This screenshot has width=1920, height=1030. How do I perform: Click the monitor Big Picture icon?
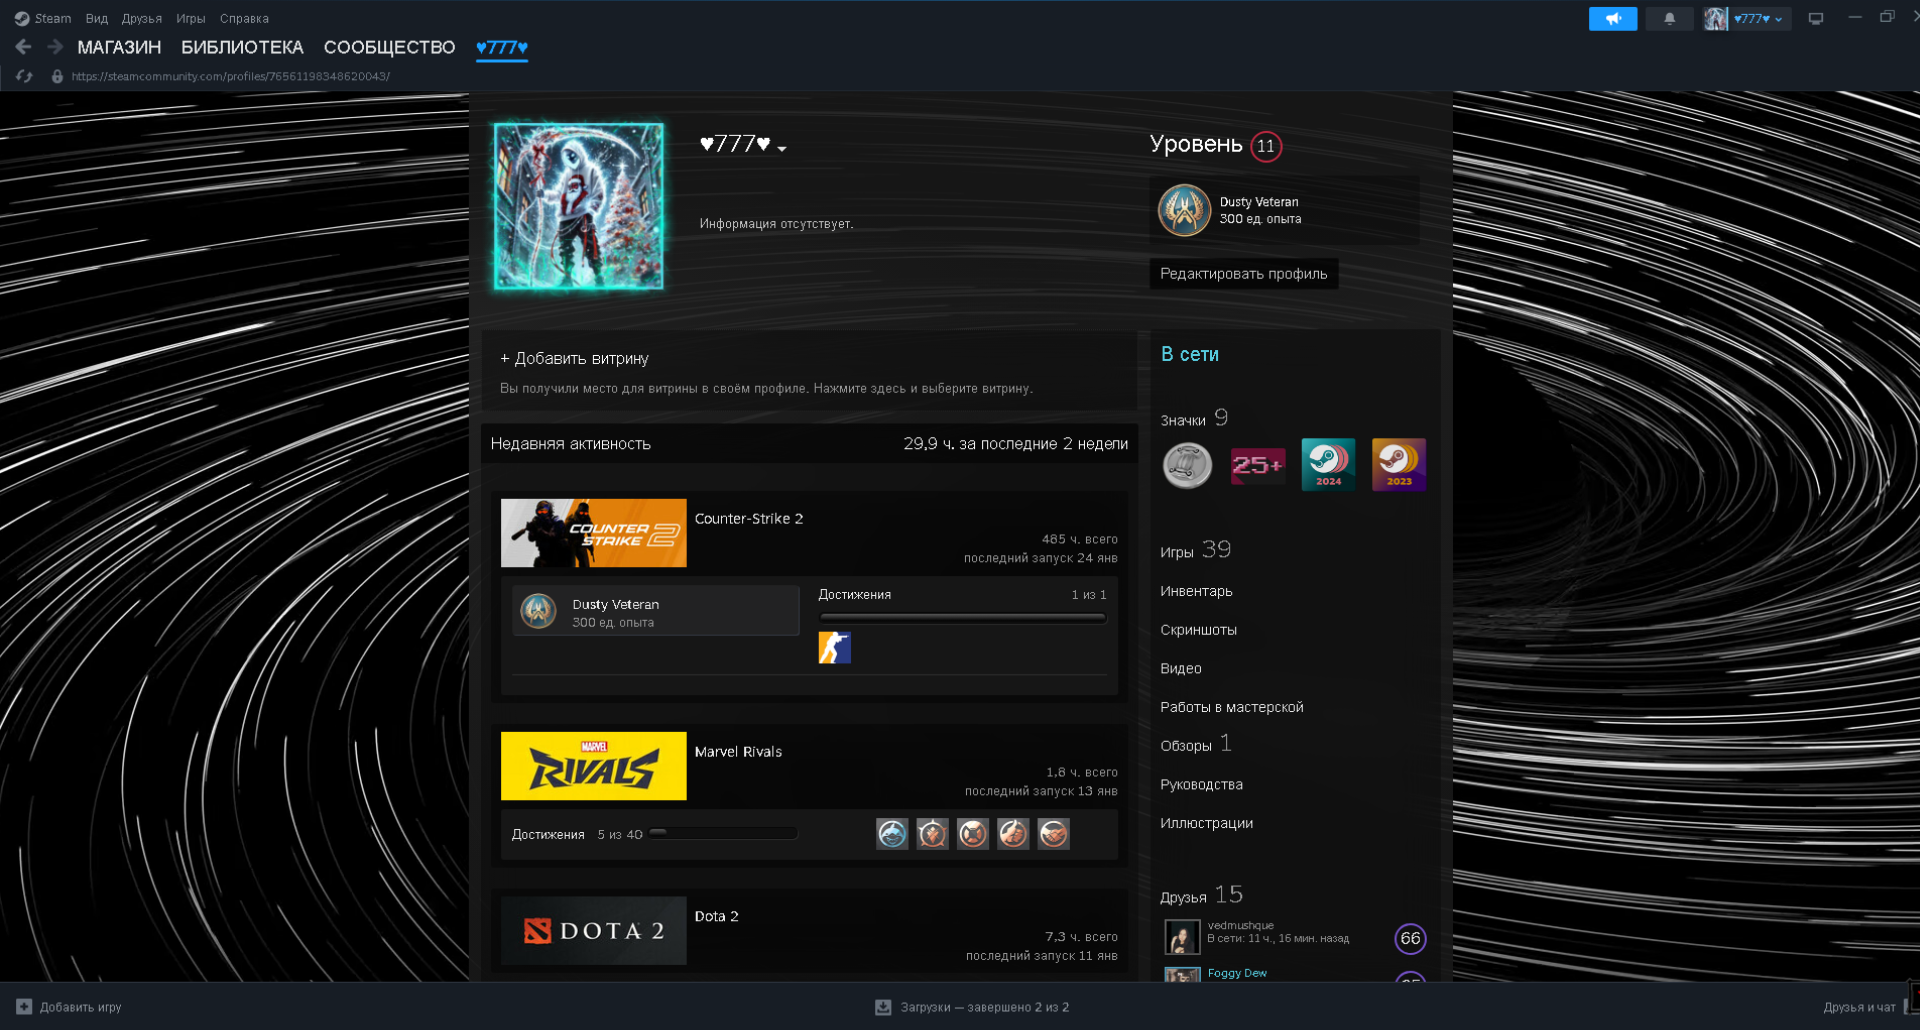pos(1816,18)
